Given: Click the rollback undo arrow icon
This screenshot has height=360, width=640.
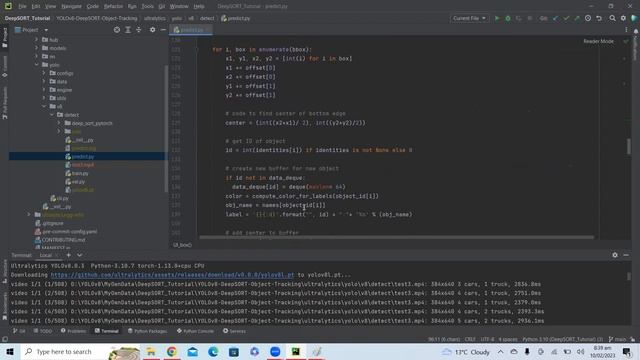Looking at the screenshot, I should [599, 18].
